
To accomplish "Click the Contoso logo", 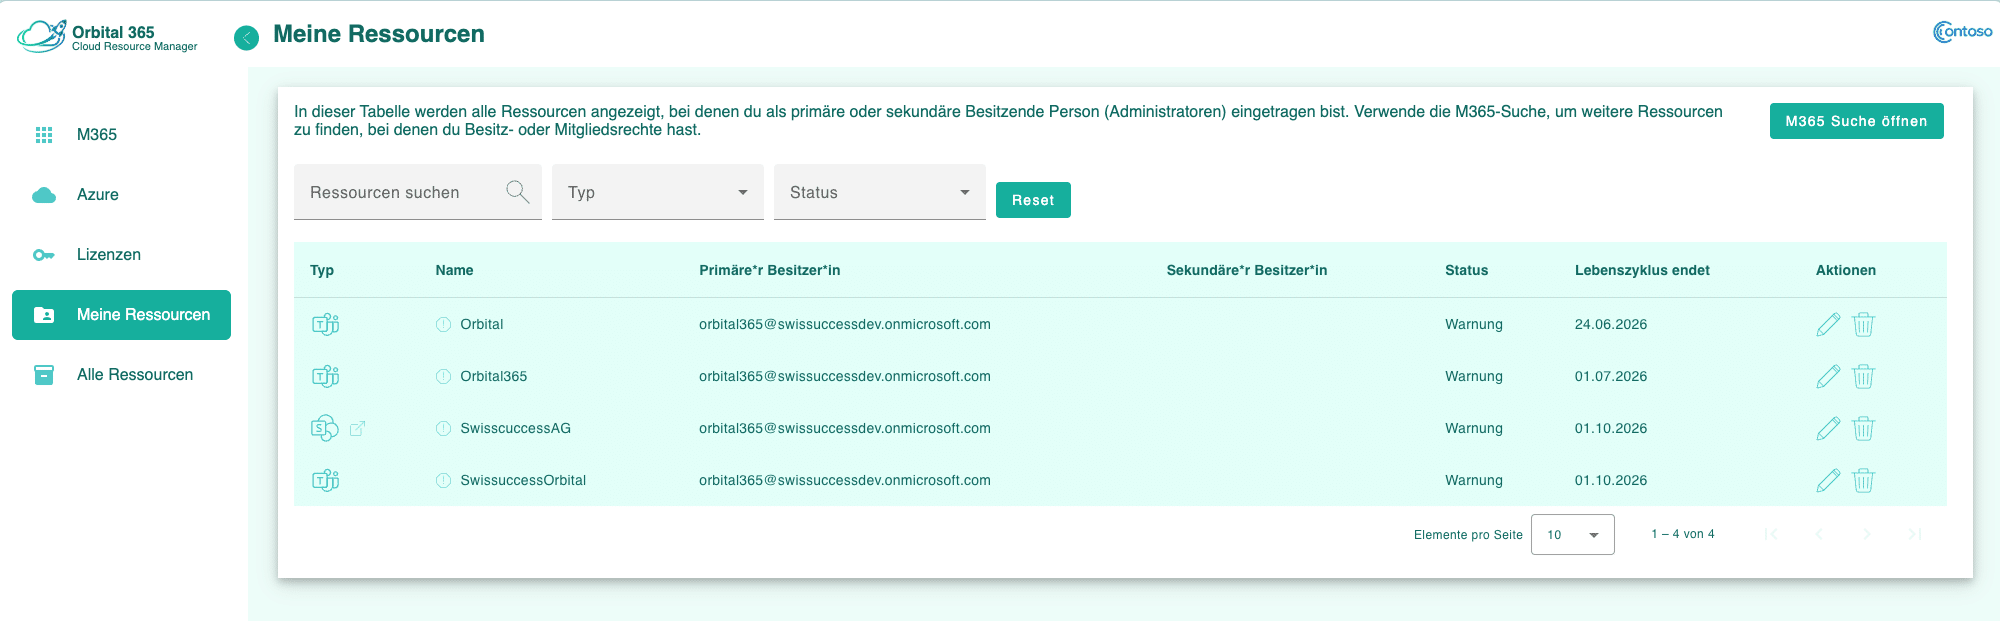I will (1962, 32).
